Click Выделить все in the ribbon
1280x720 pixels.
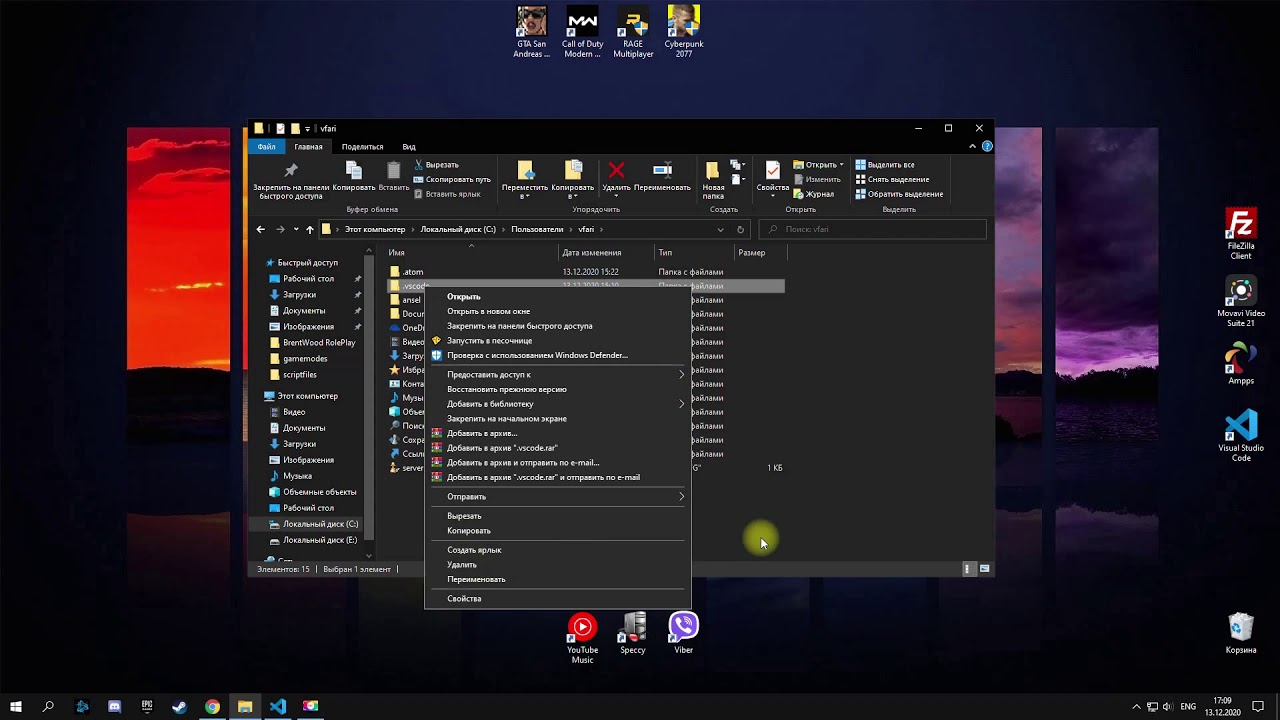coord(884,165)
